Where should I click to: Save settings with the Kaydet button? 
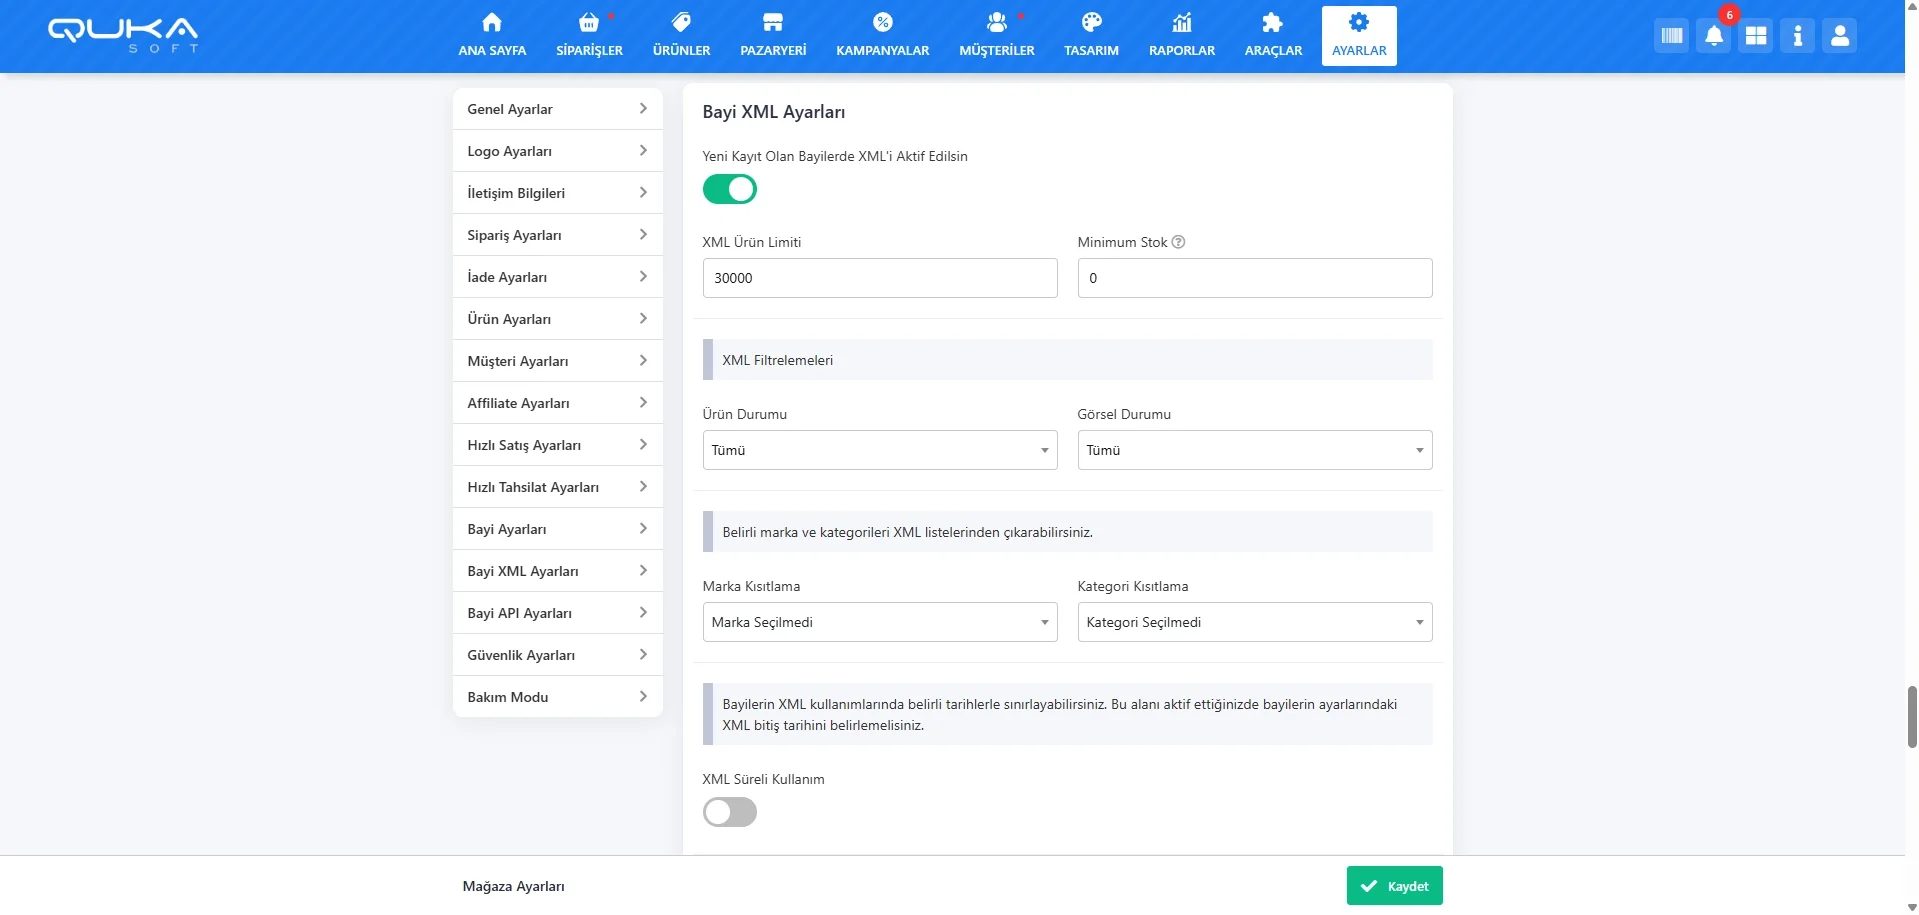[x=1394, y=886]
